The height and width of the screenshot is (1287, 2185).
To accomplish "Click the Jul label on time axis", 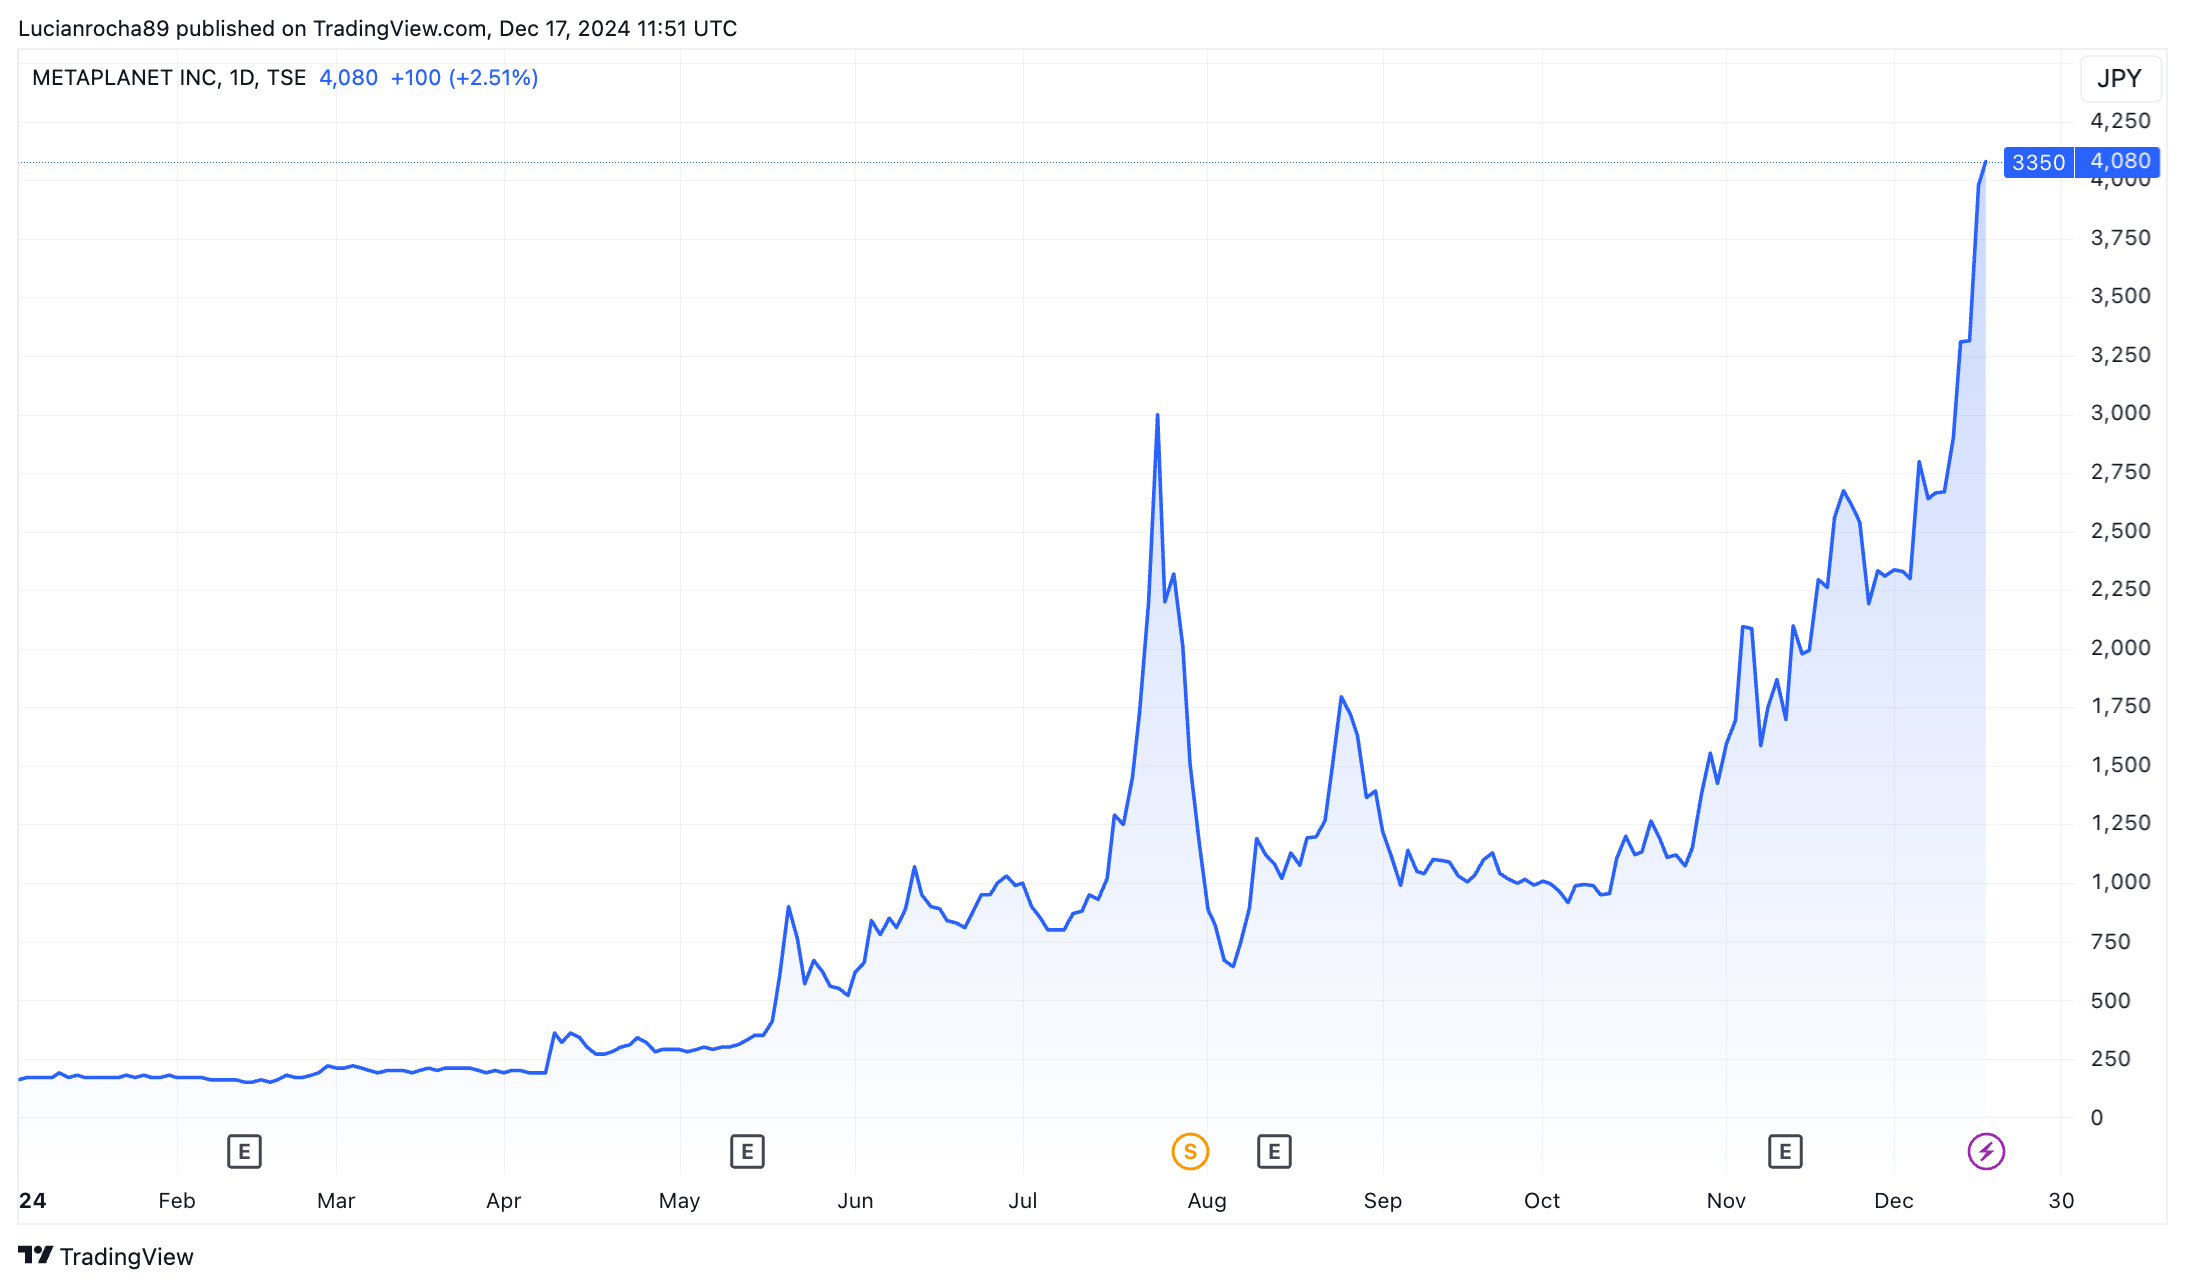I will [1023, 1200].
